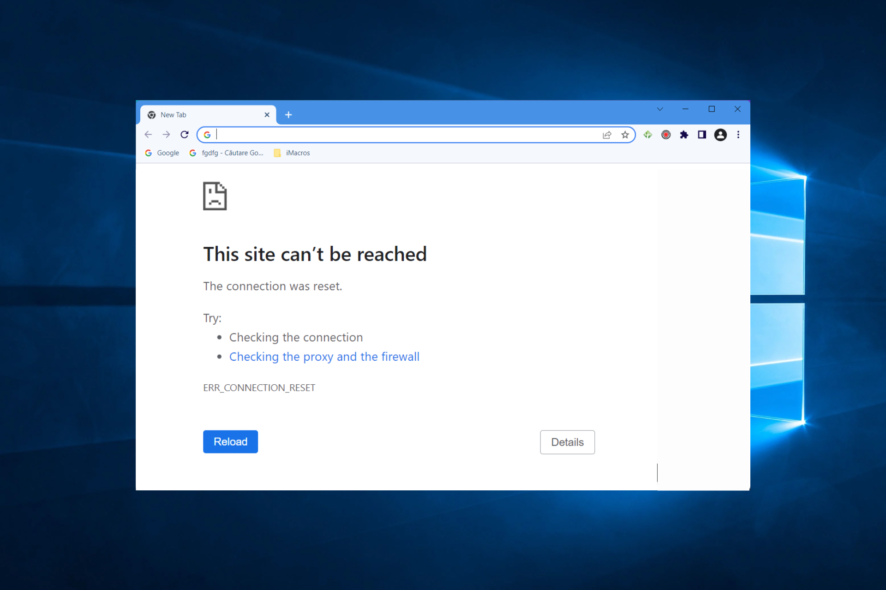This screenshot has height=590, width=886.
Task: Go forward with the forward arrow
Action: pyautogui.click(x=166, y=135)
